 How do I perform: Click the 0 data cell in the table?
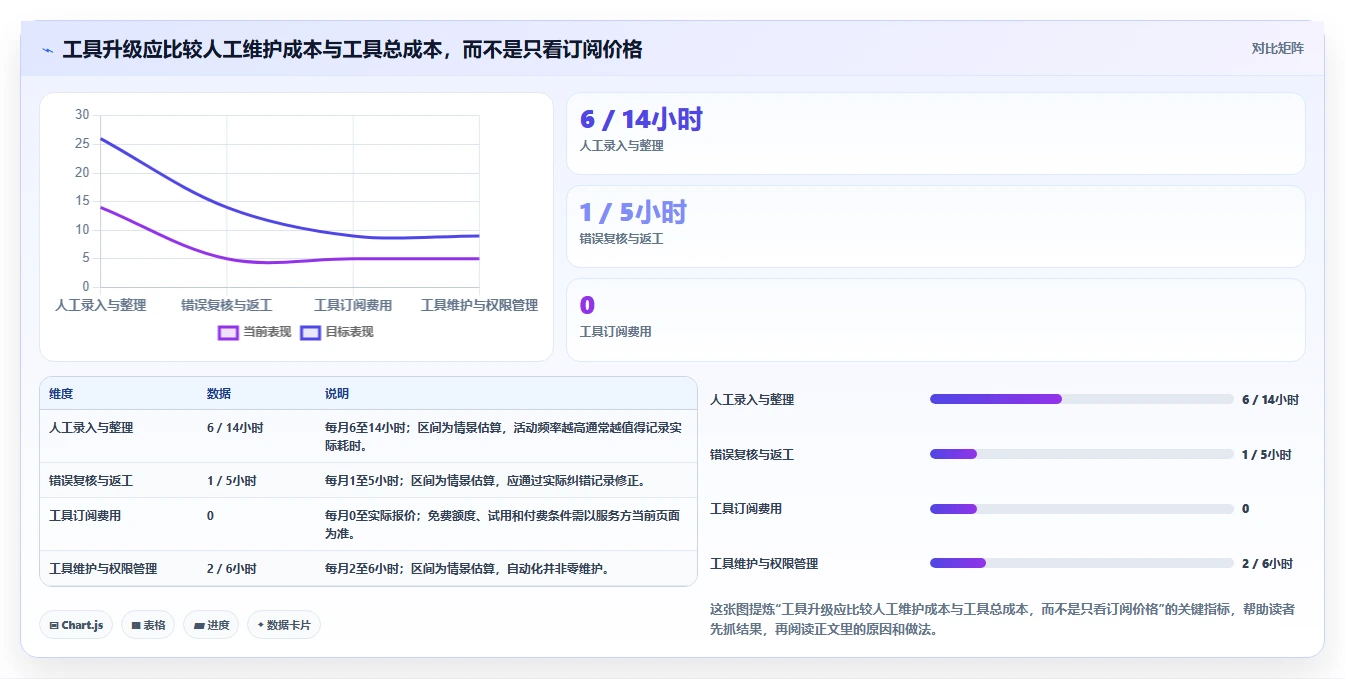pyautogui.click(x=210, y=516)
